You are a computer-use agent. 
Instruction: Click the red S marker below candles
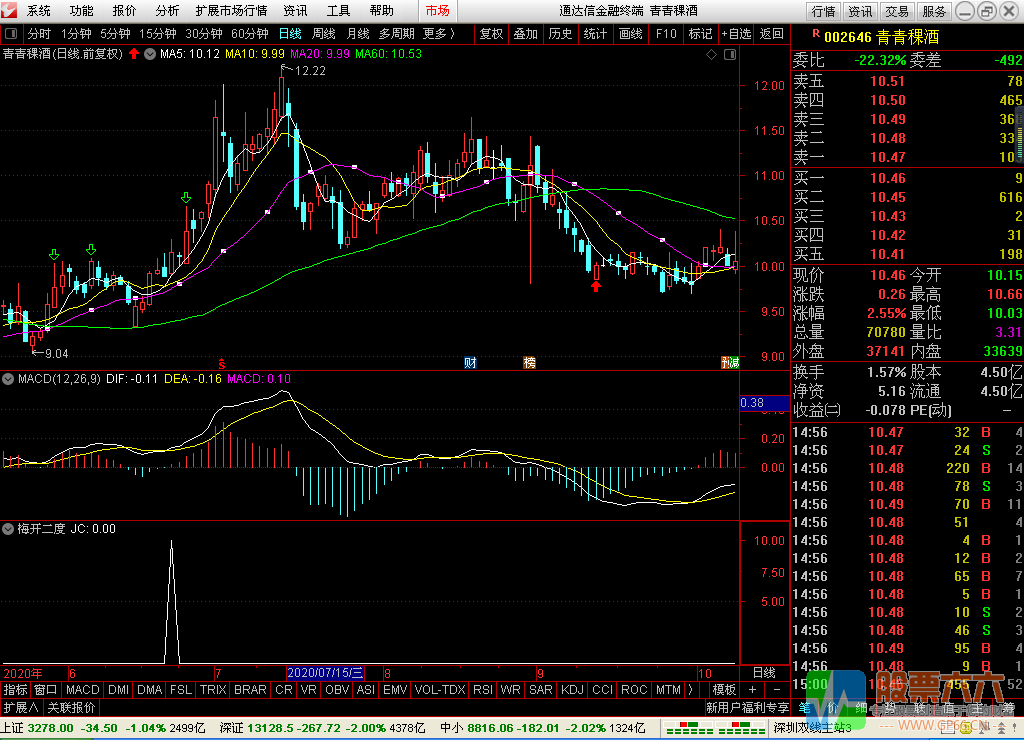[x=222, y=362]
